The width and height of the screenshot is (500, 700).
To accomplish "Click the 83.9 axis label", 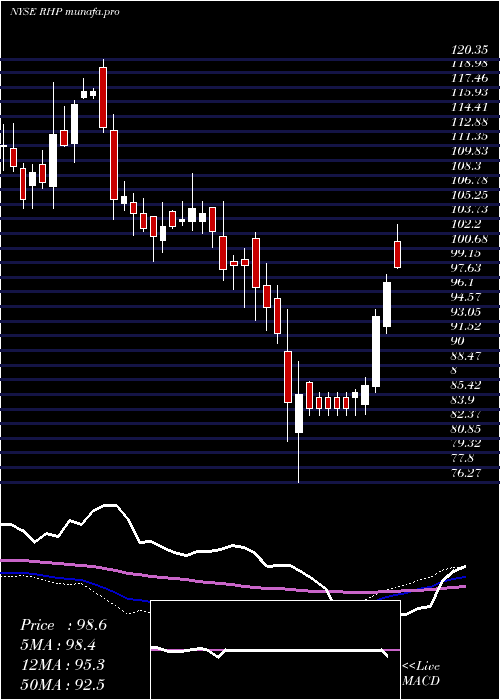I will point(463,399).
